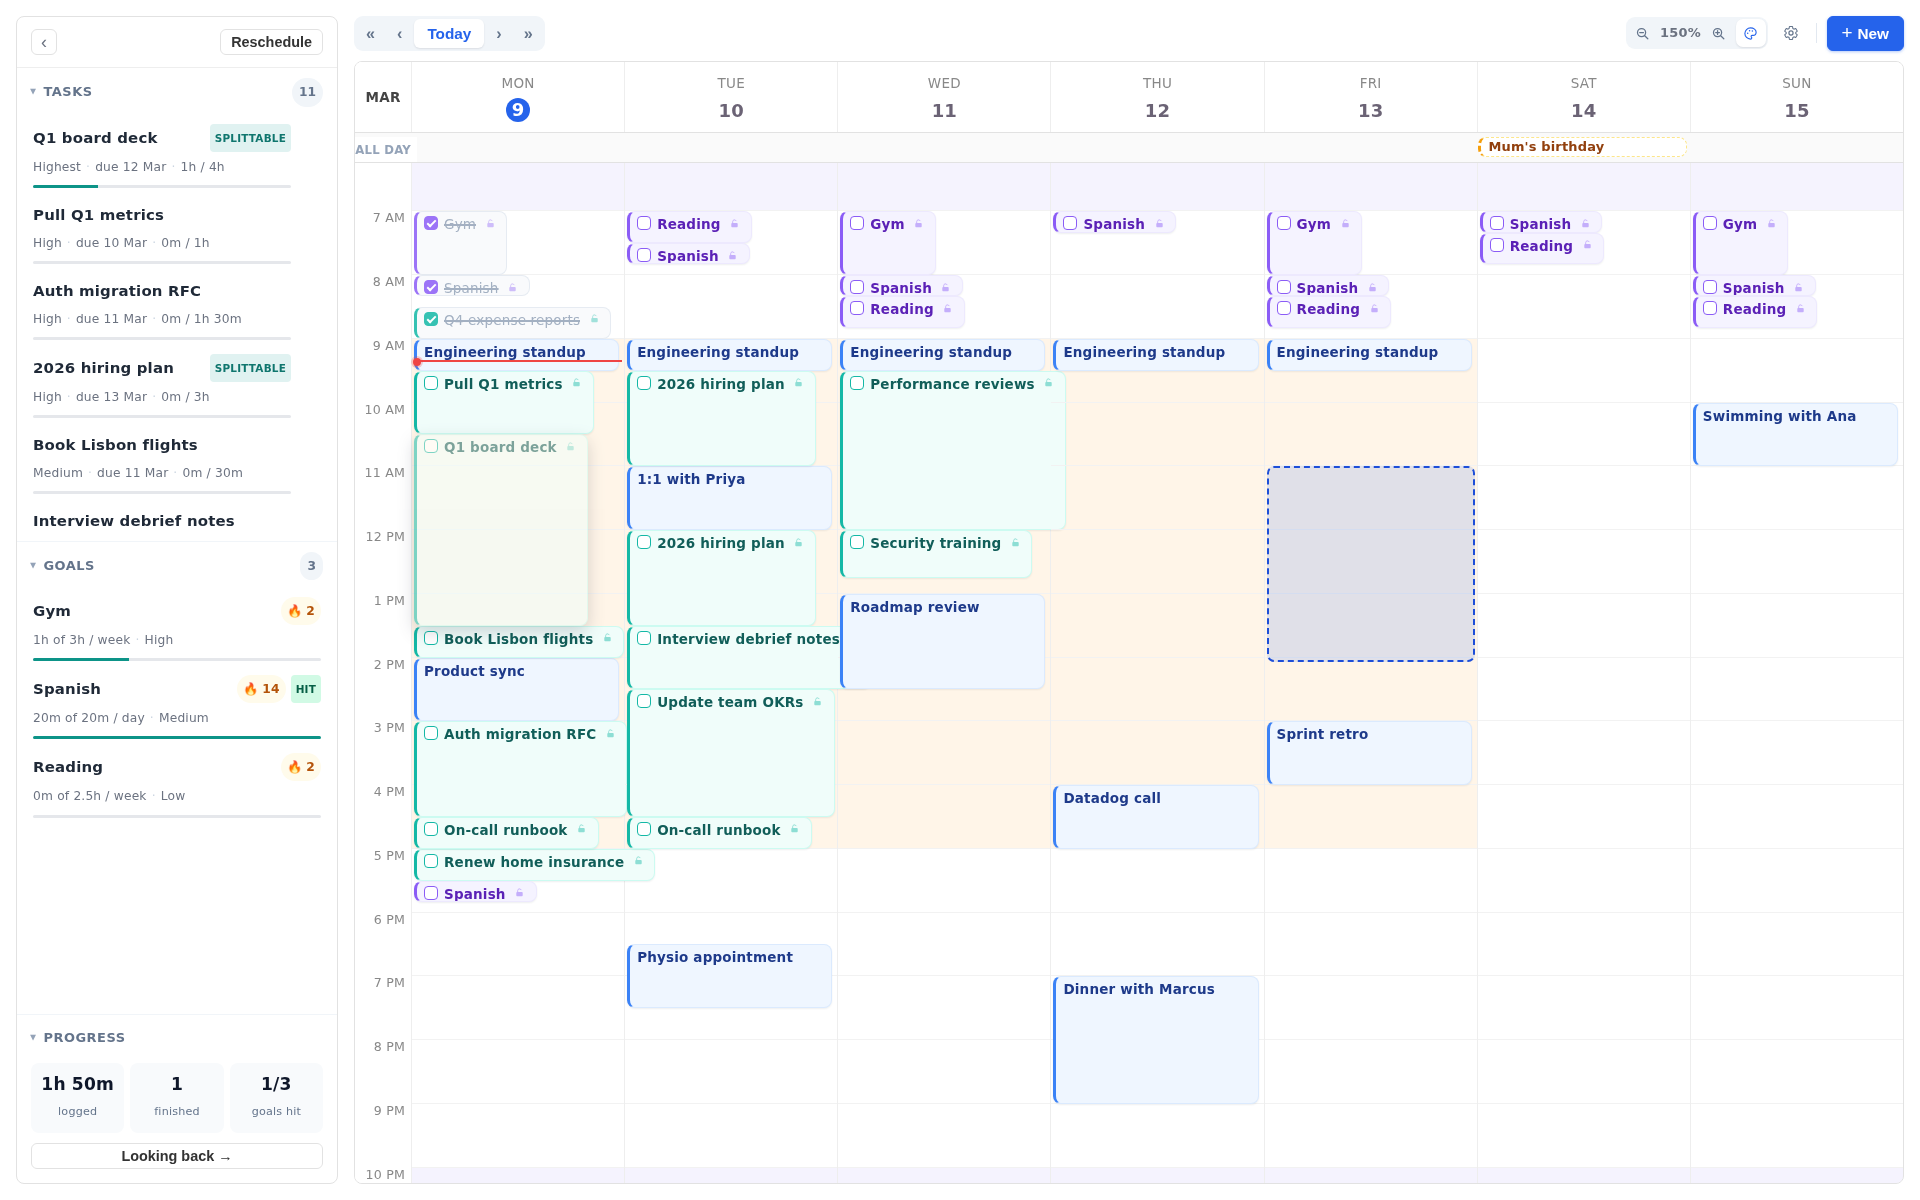The image size is (1920, 1200).
Task: Collapse the PROGRESS section
Action: pos(33,1038)
